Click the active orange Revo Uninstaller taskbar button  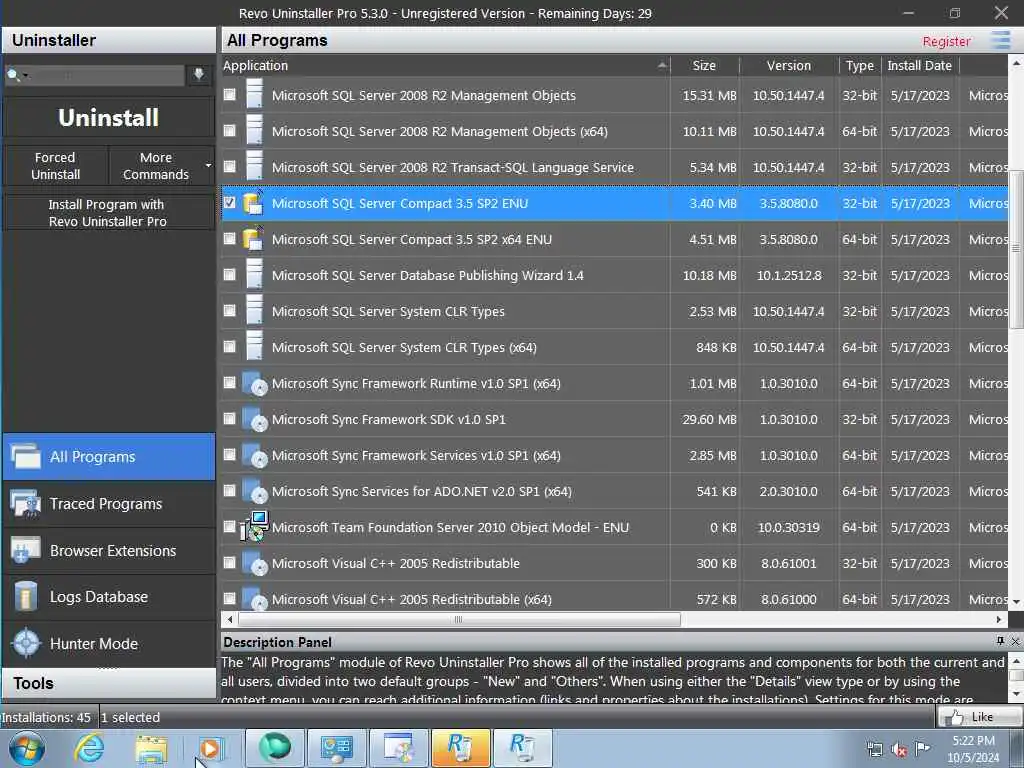[460, 748]
